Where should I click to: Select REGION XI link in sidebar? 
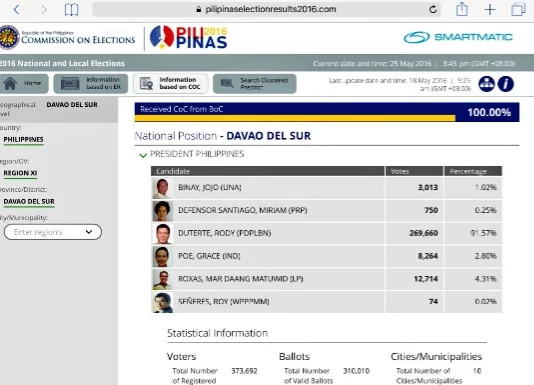coord(20,173)
